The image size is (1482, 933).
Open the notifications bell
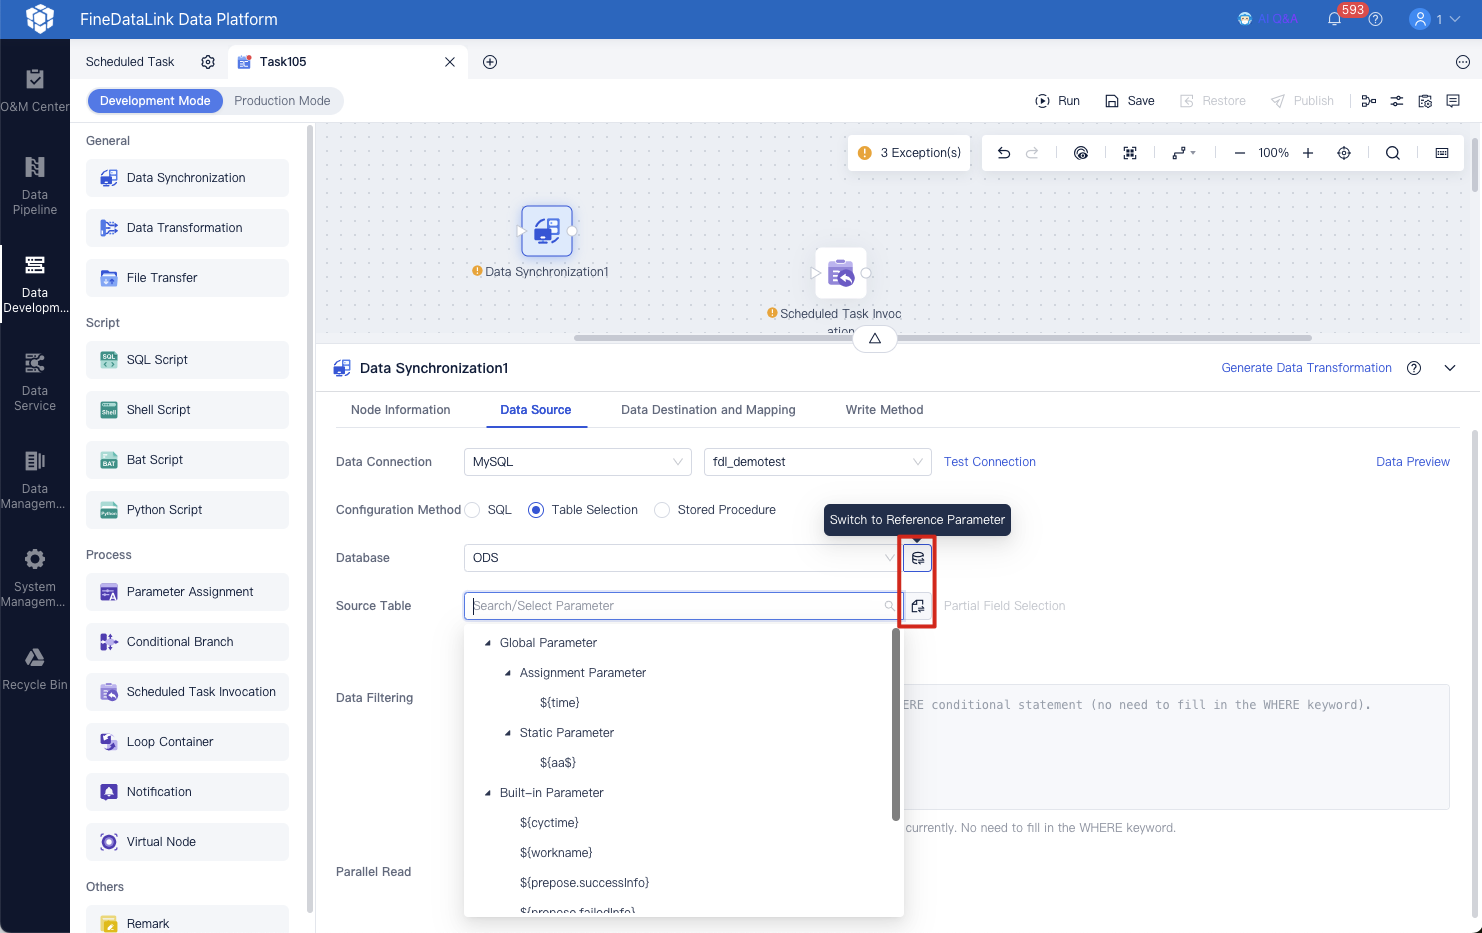(1334, 19)
